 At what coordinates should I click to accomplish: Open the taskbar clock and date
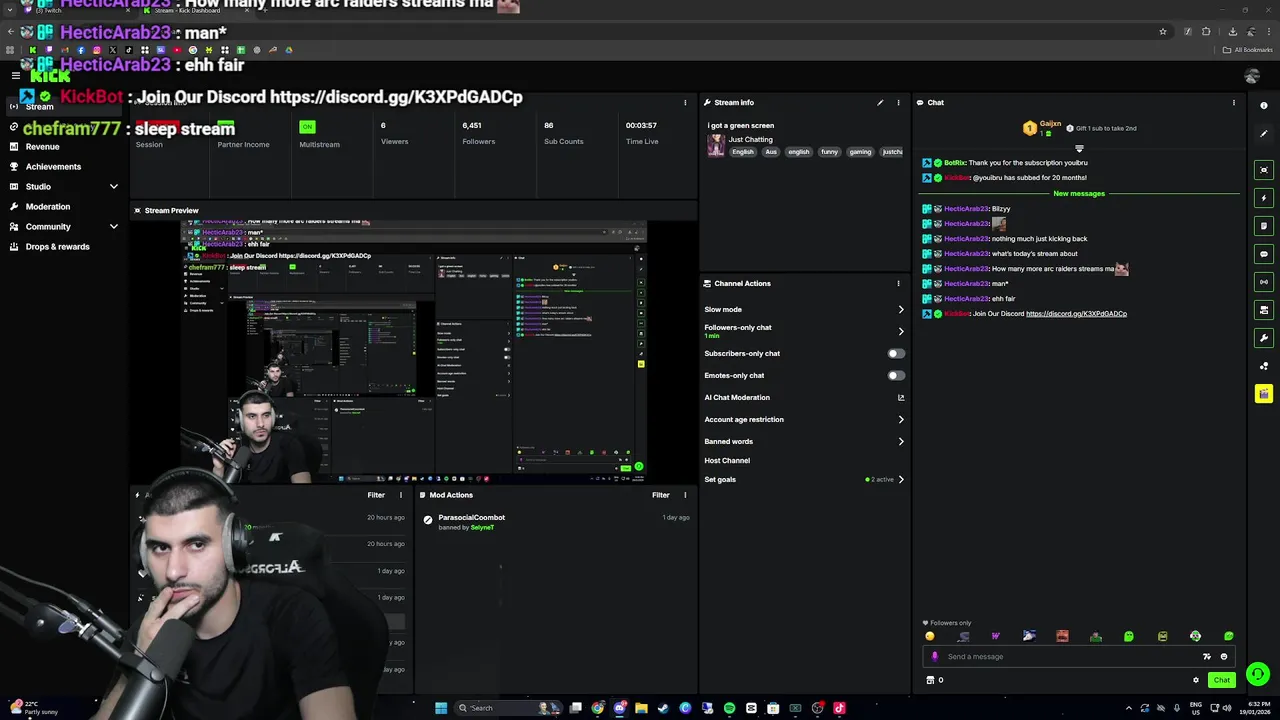coord(1254,708)
